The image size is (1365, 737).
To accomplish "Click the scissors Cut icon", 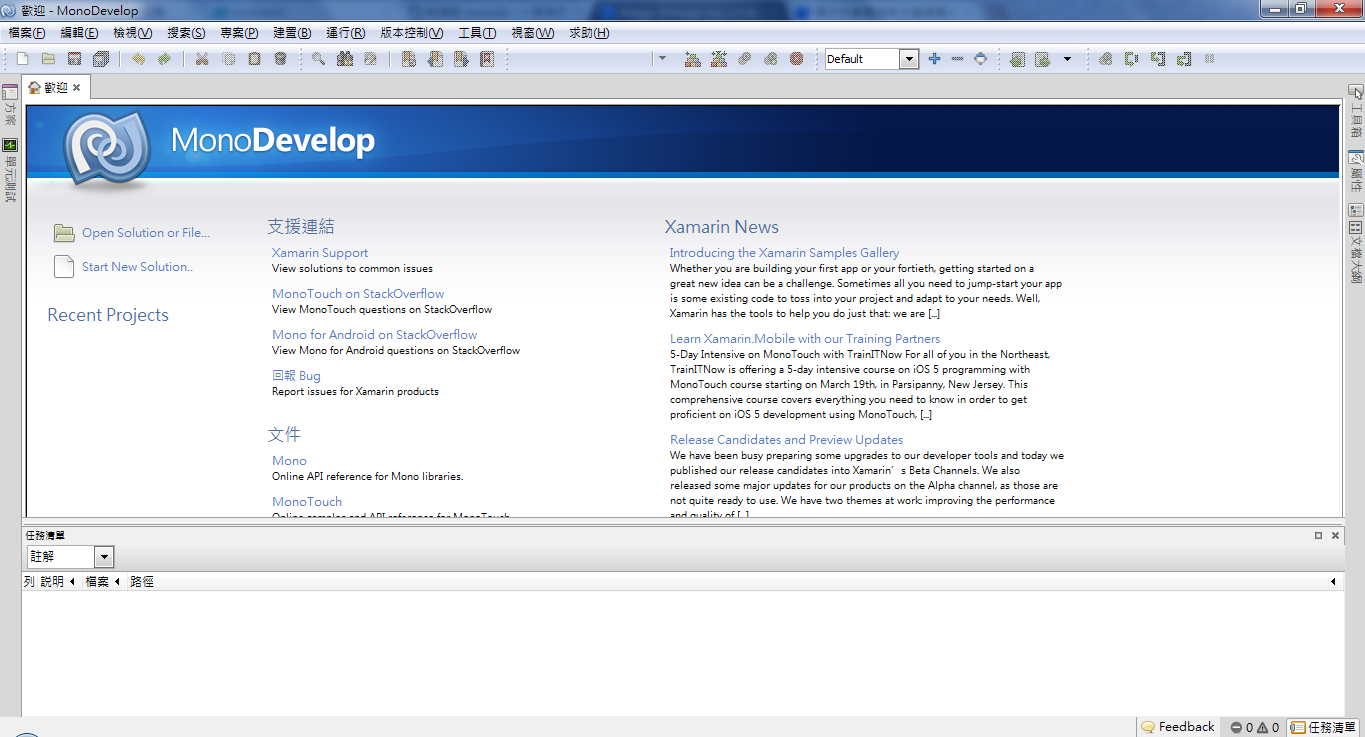I will click(202, 59).
